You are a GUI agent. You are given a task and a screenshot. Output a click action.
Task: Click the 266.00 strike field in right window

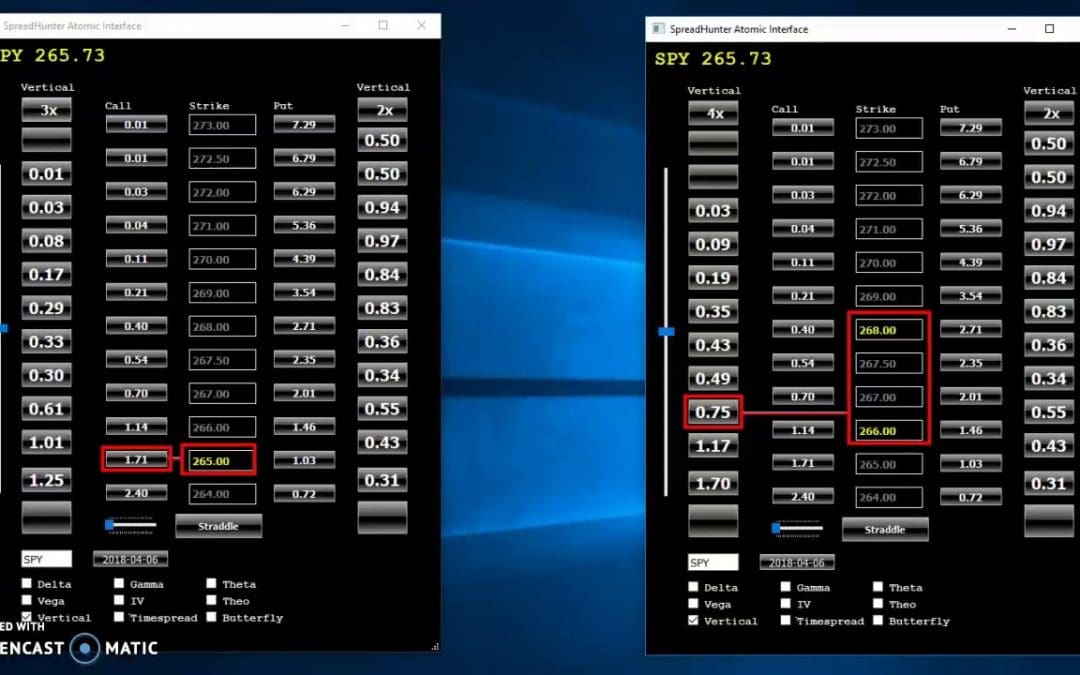pyautogui.click(x=889, y=430)
